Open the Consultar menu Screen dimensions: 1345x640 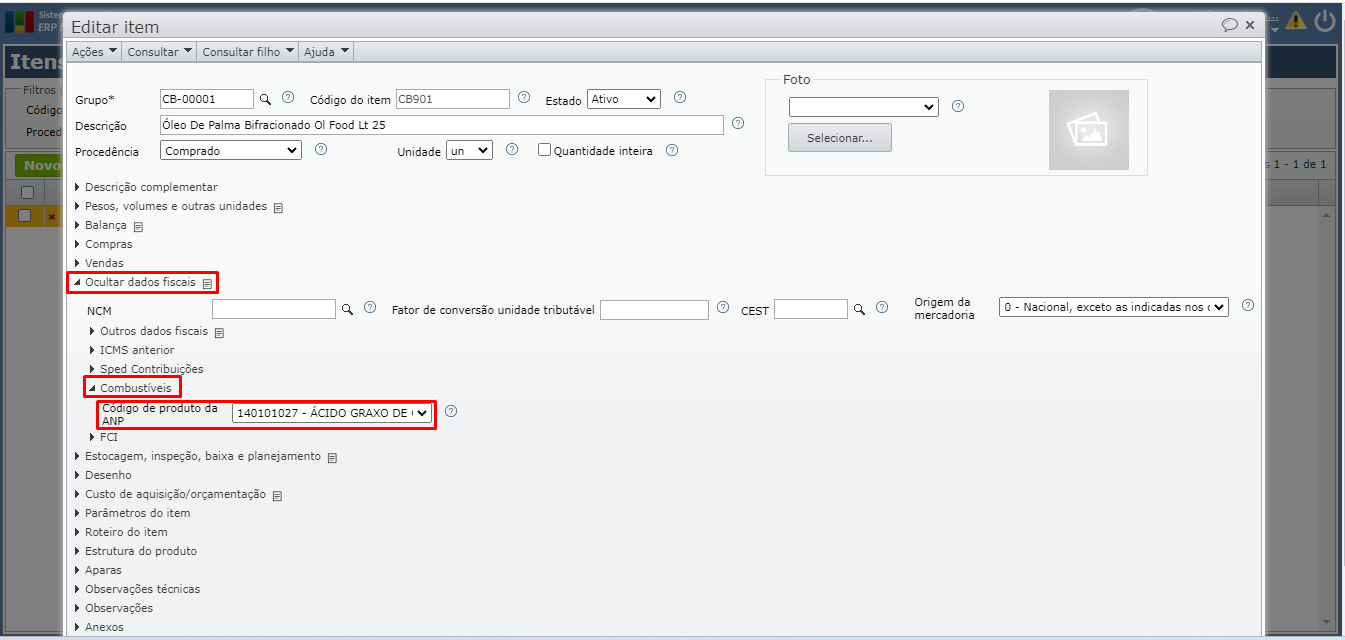click(160, 51)
